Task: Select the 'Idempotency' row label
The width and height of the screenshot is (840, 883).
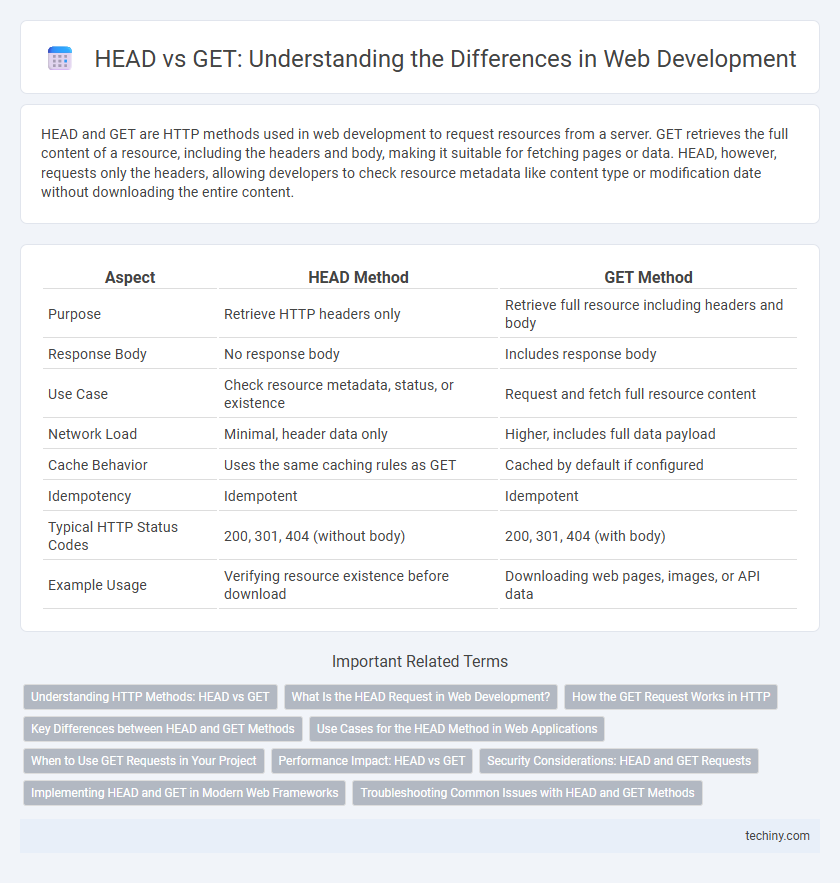Action: coord(90,496)
